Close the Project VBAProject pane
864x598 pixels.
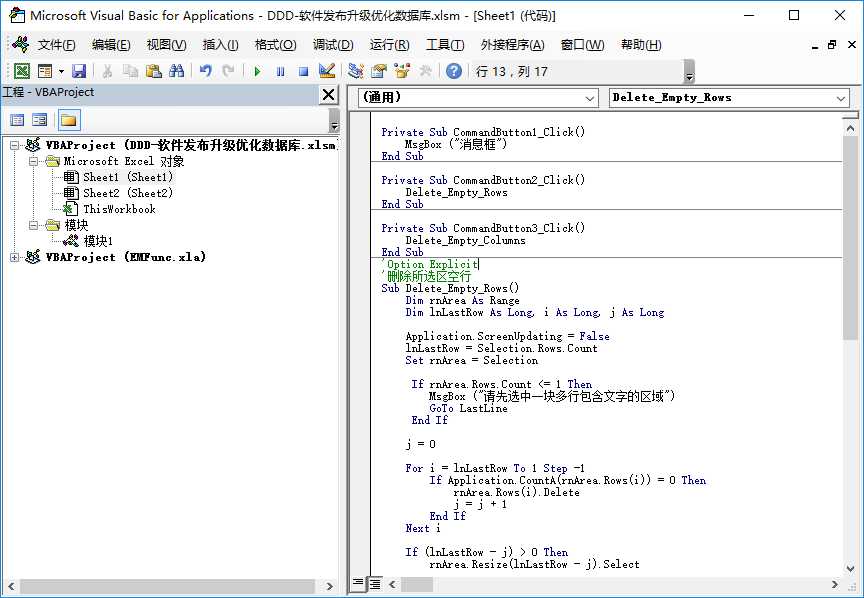click(x=328, y=95)
